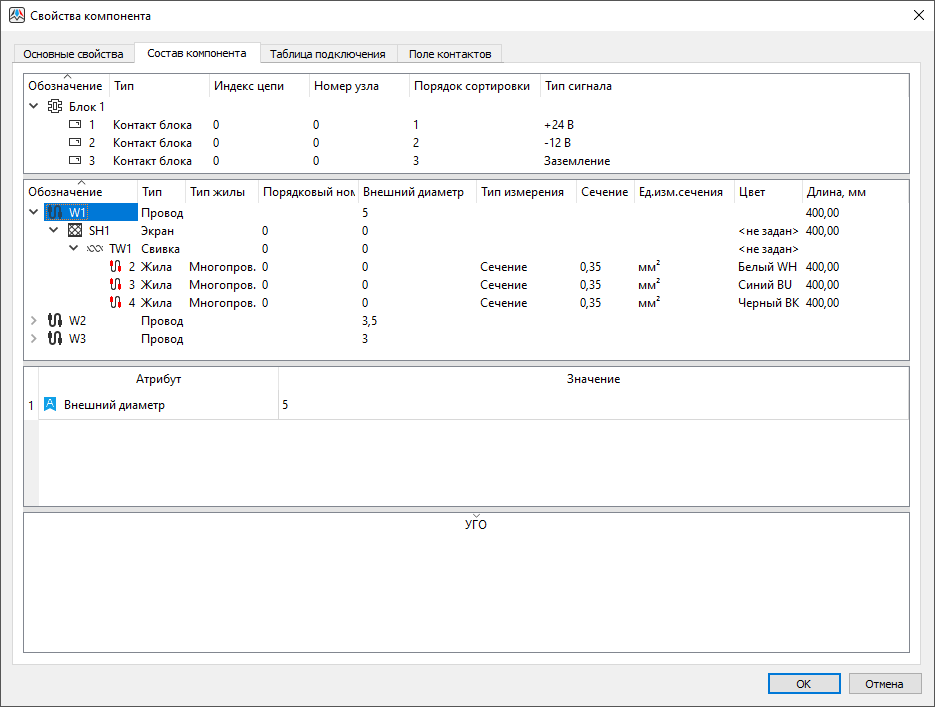Viewport: 935px width, 707px height.
Task: Click the Отмена button
Action: (x=884, y=684)
